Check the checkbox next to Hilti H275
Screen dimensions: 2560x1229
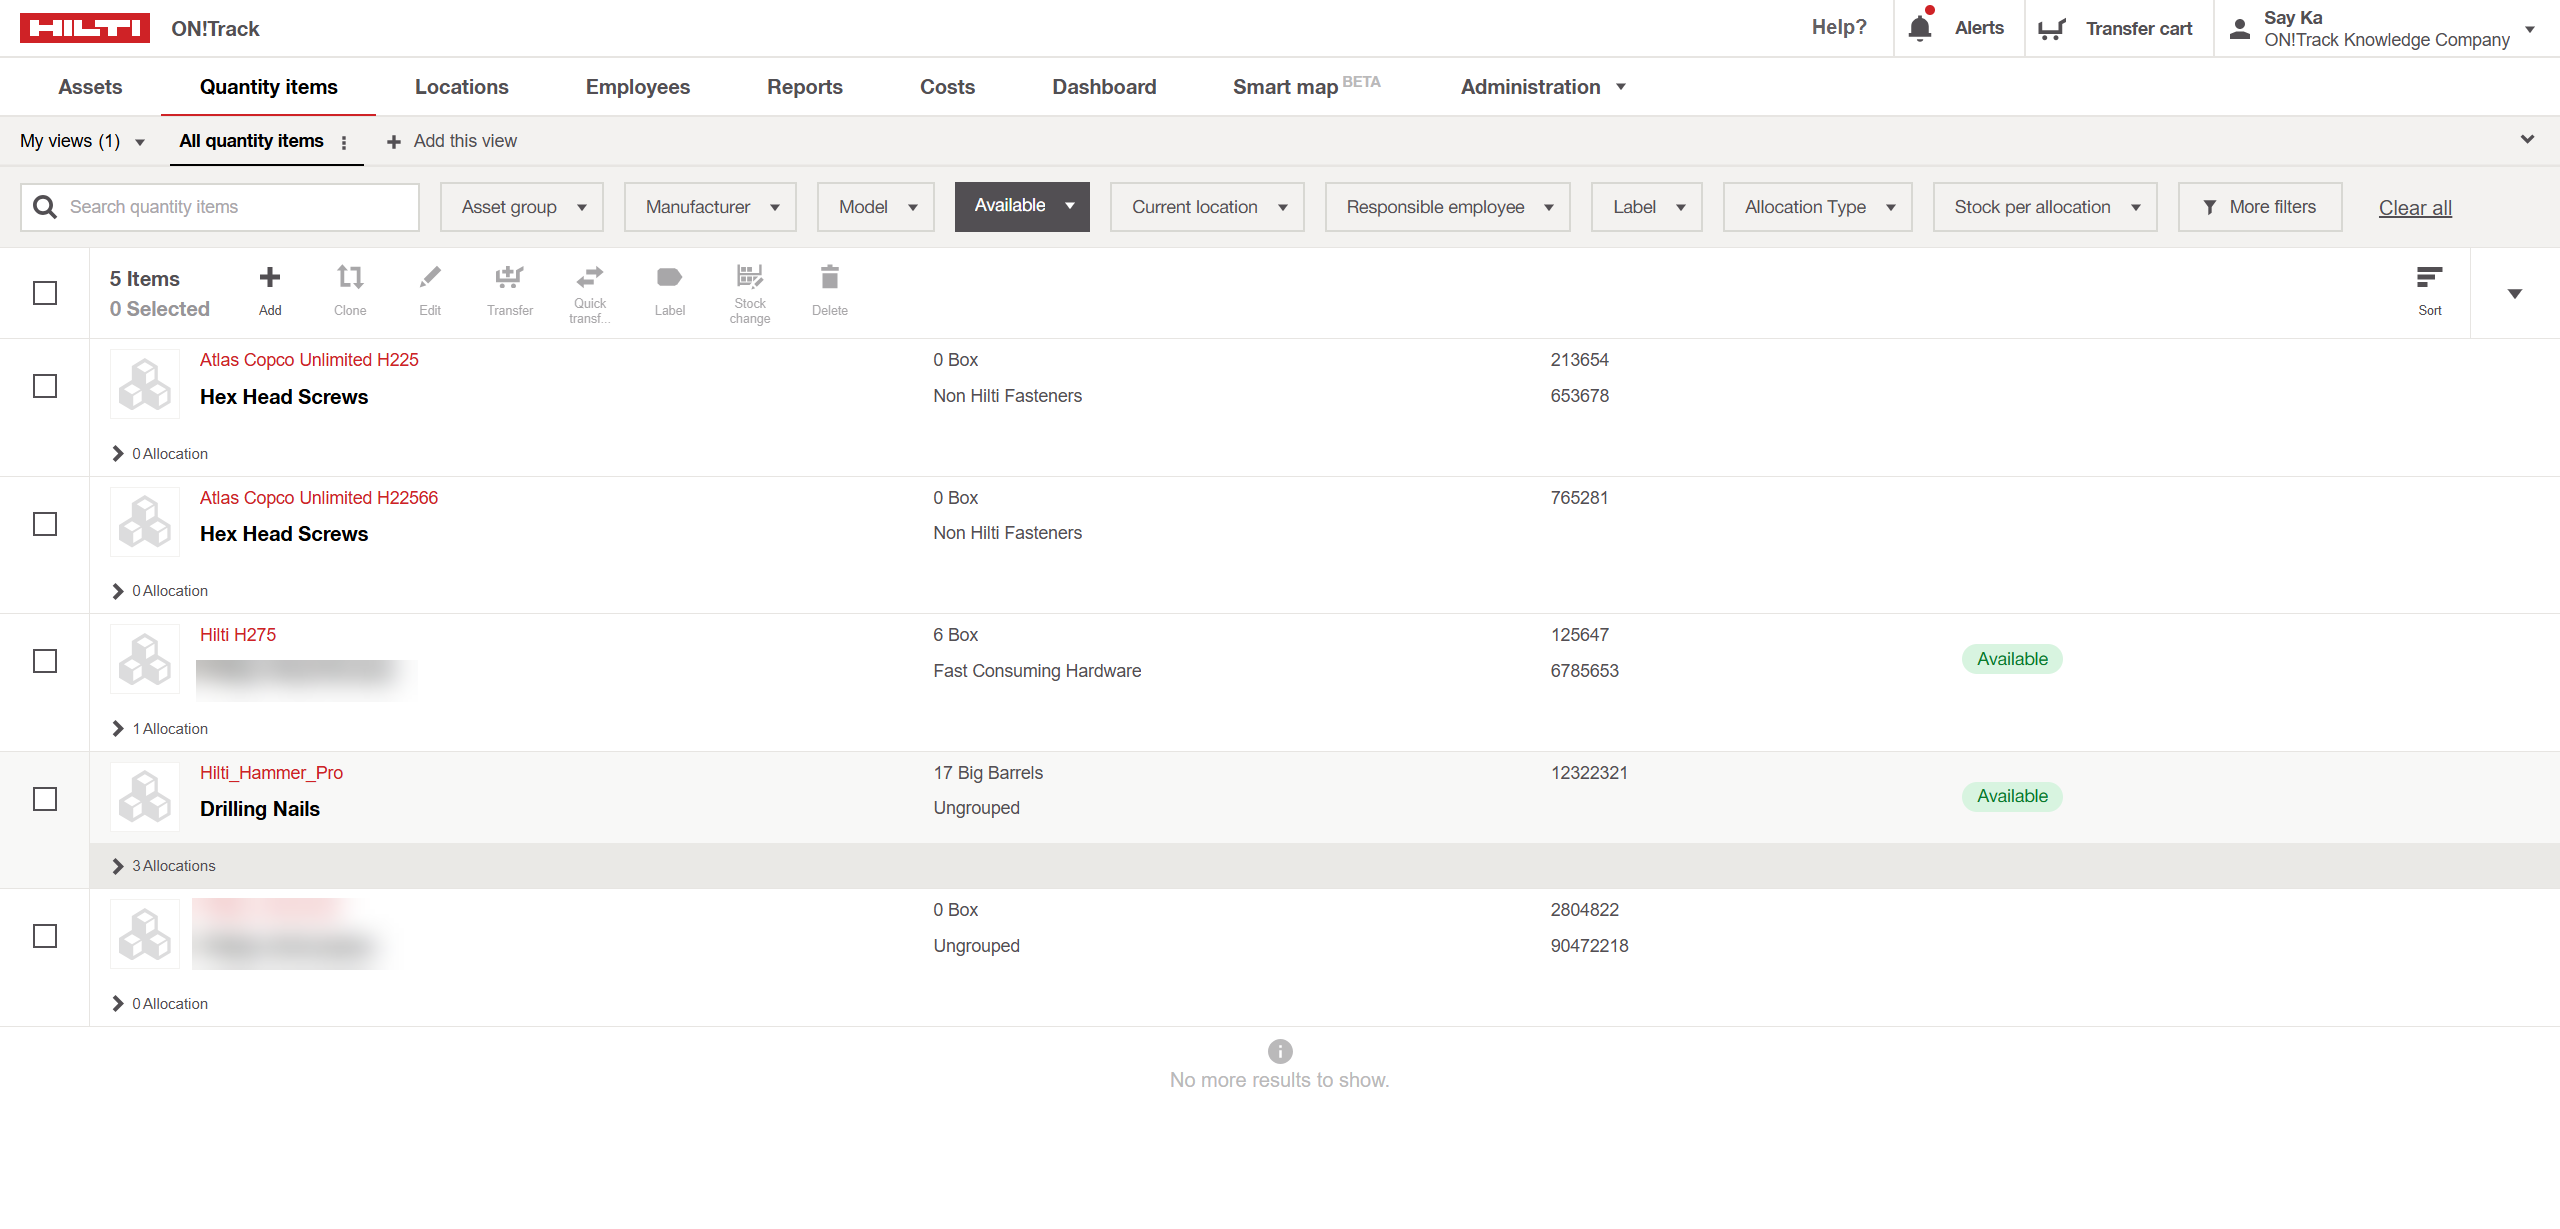point(46,661)
